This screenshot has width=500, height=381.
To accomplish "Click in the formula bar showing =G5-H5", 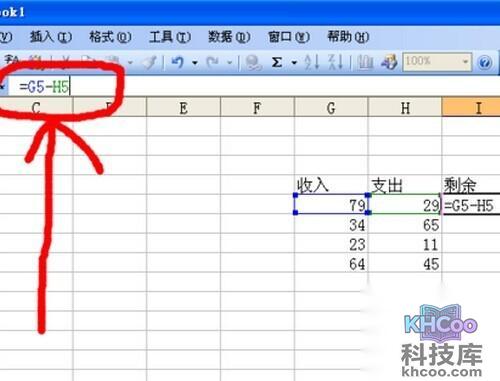I will [x=253, y=87].
